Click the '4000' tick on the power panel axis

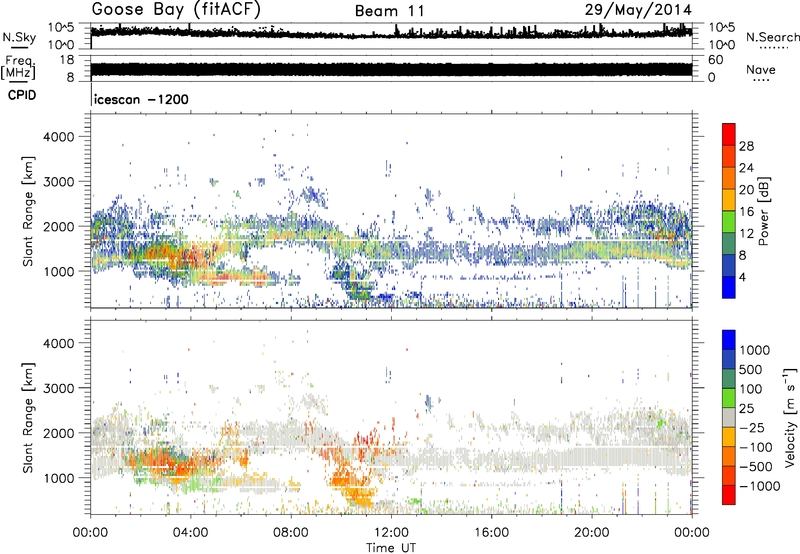pos(58,137)
